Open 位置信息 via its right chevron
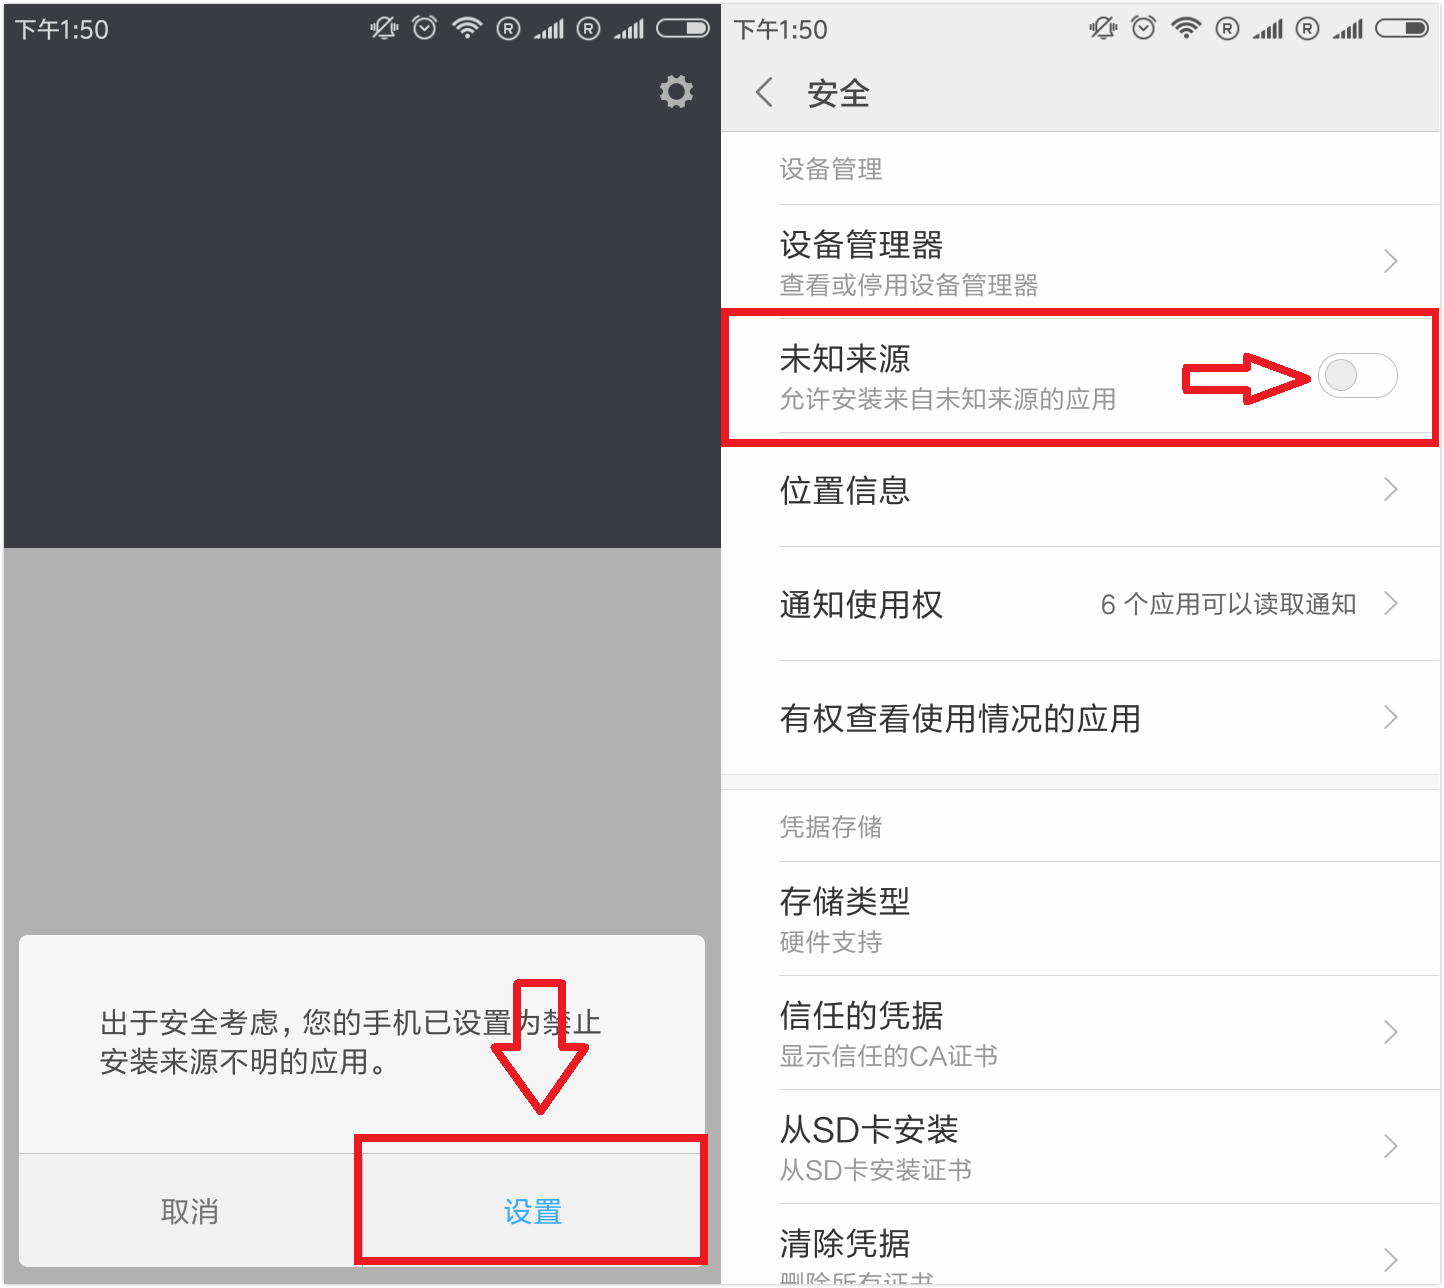Viewport: 1444px width, 1288px height. (x=1390, y=489)
